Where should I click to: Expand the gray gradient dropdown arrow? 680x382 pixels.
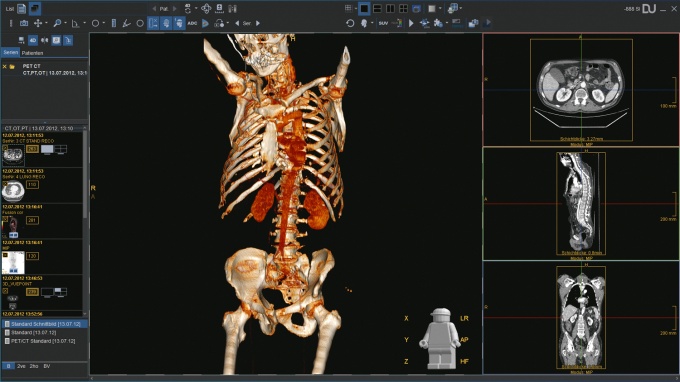tap(440, 8)
